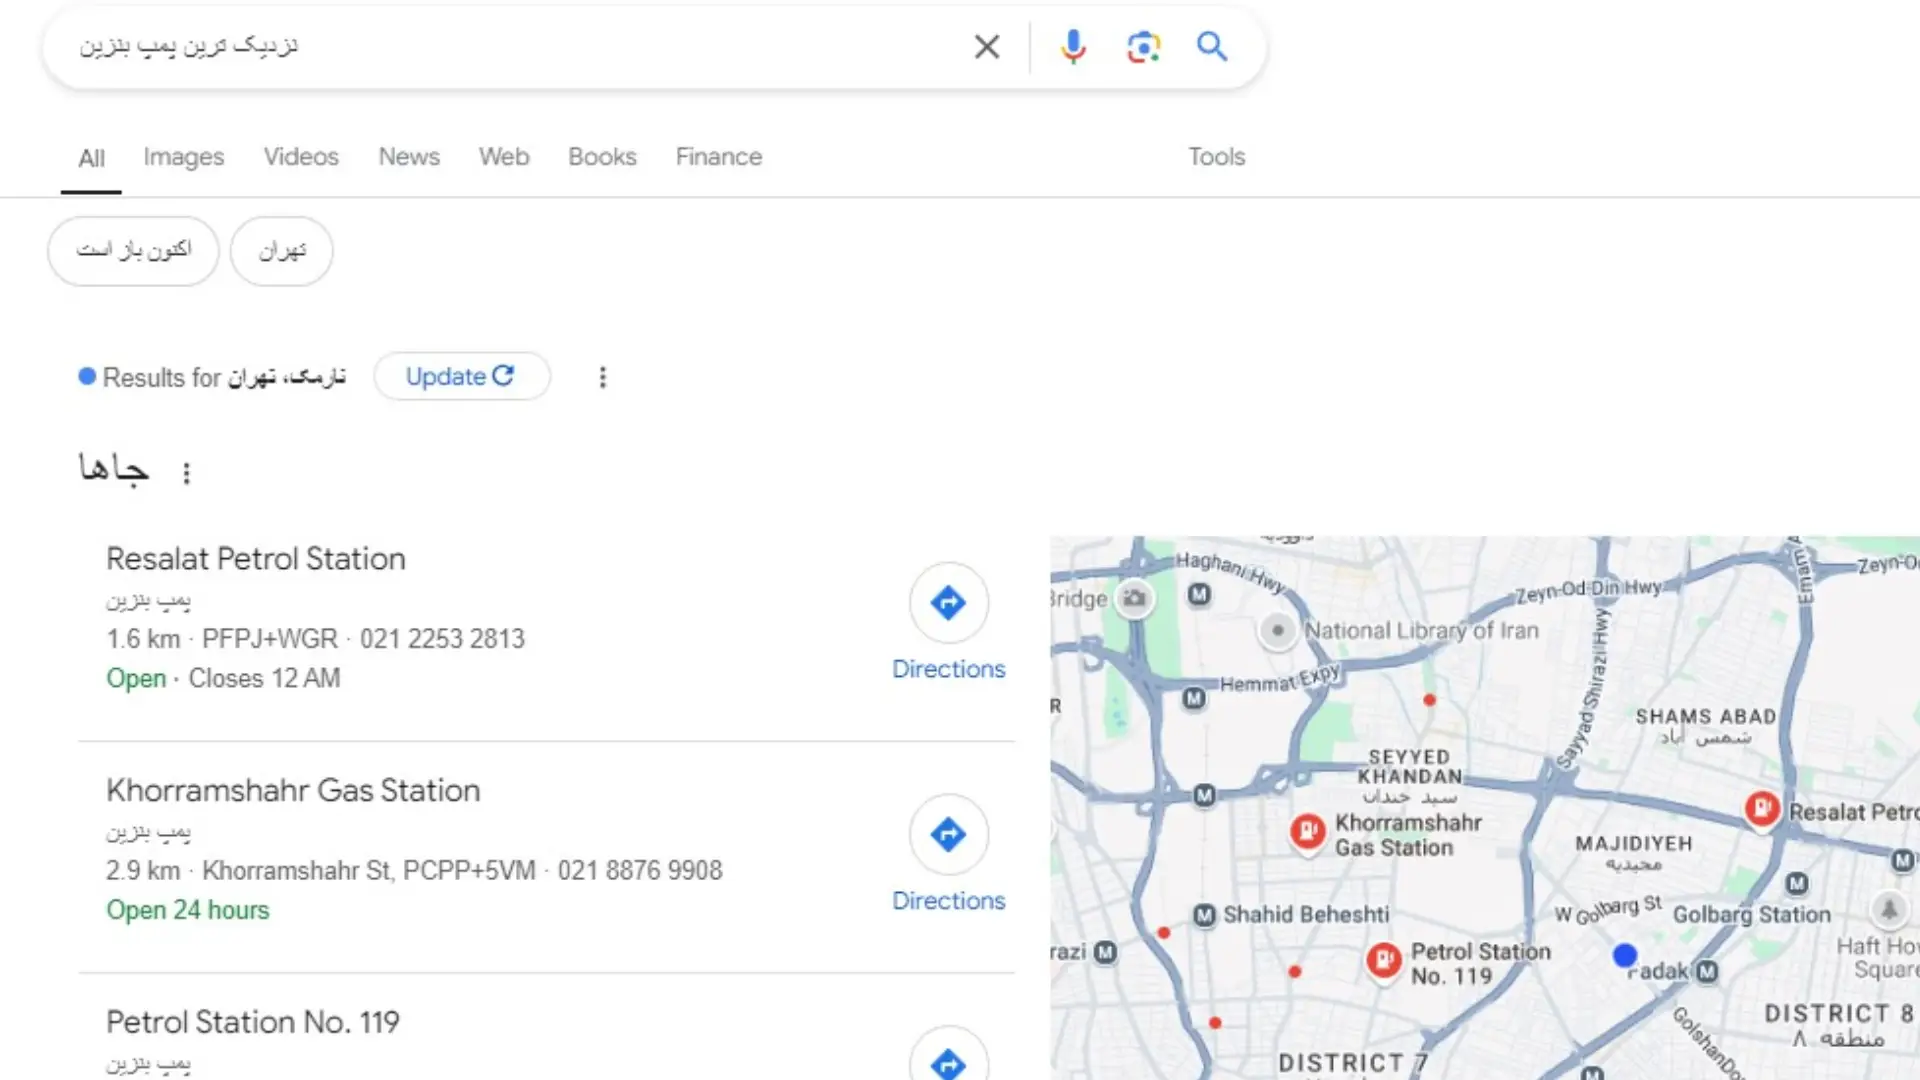1920x1080 pixels.
Task: Apply the 'اکنون باز است' open-now filter chip
Action: (133, 251)
